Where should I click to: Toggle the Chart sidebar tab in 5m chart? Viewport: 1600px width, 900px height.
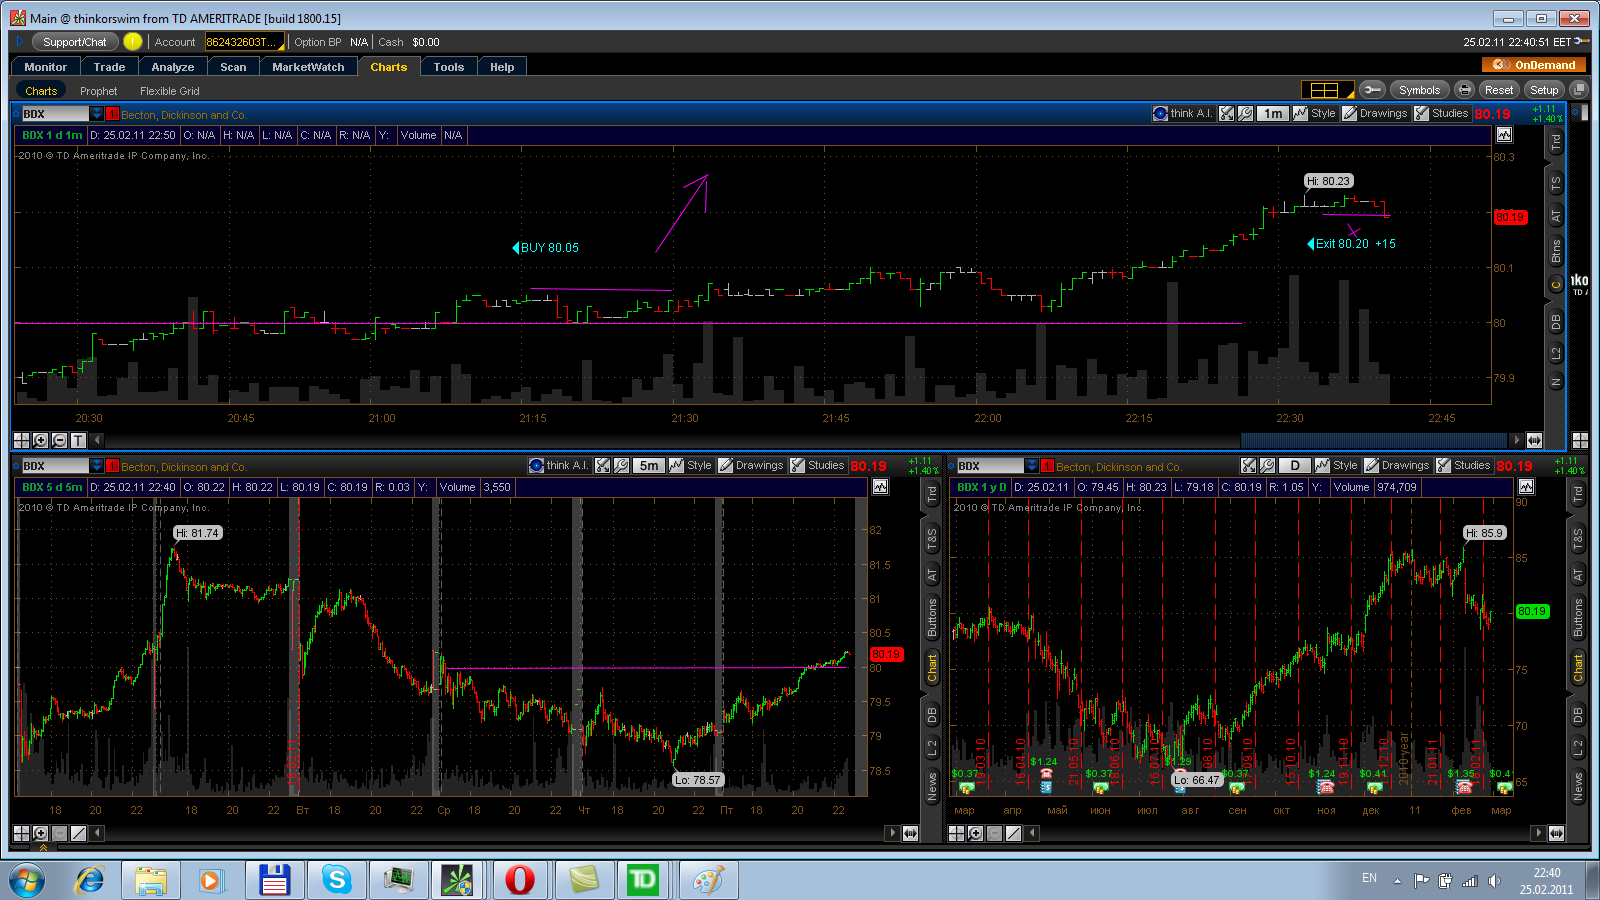[x=932, y=668]
